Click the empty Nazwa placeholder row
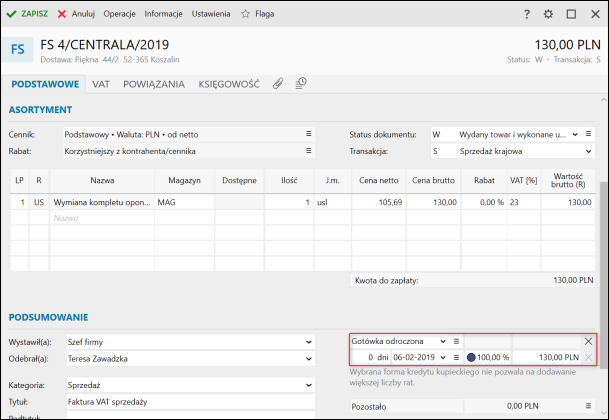The height and width of the screenshot is (420, 609). (x=102, y=218)
